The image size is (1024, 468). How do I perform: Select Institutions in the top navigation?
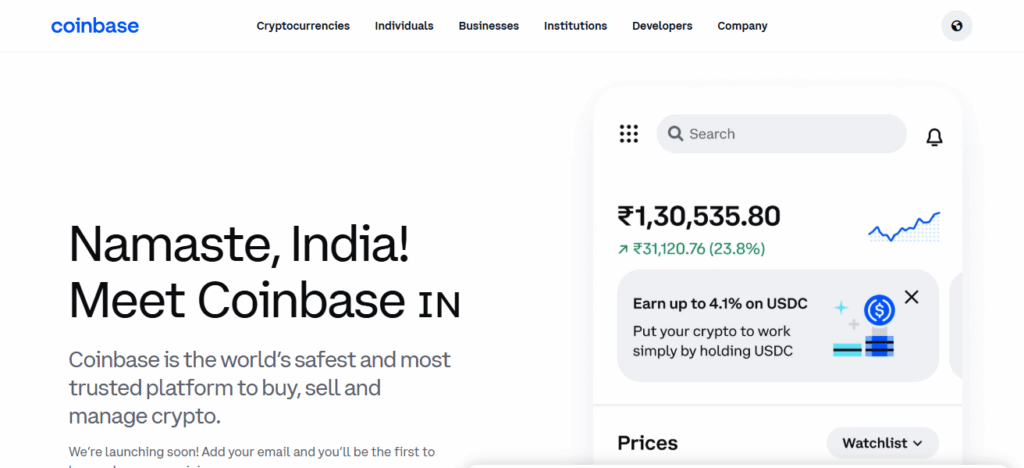point(575,26)
